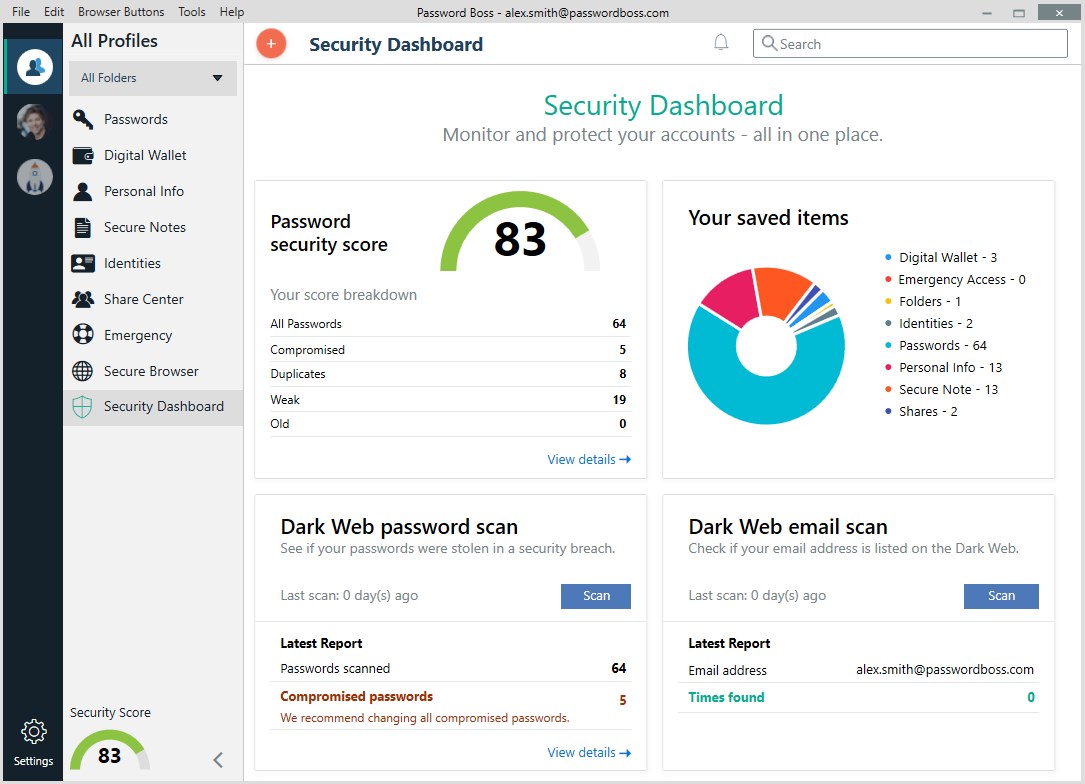Click the Compromised row in score breakdown

tap(448, 350)
